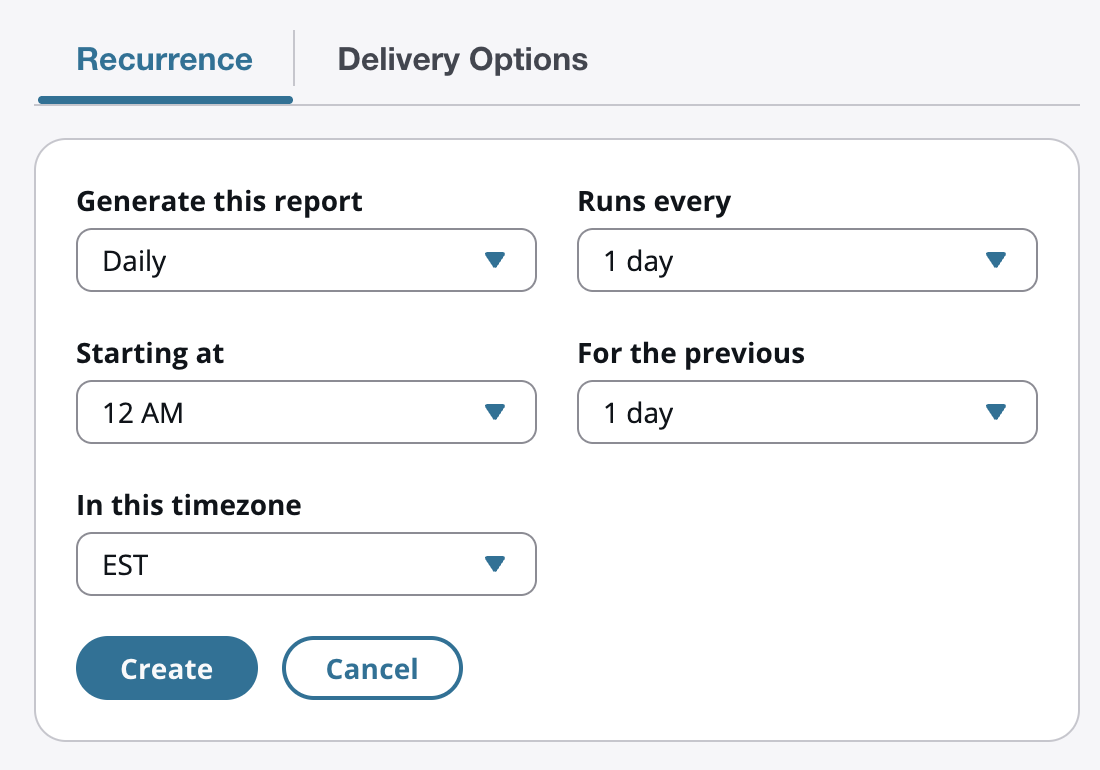The width and height of the screenshot is (1100, 770).
Task: Expand the Runs every combo box
Action: pos(807,261)
